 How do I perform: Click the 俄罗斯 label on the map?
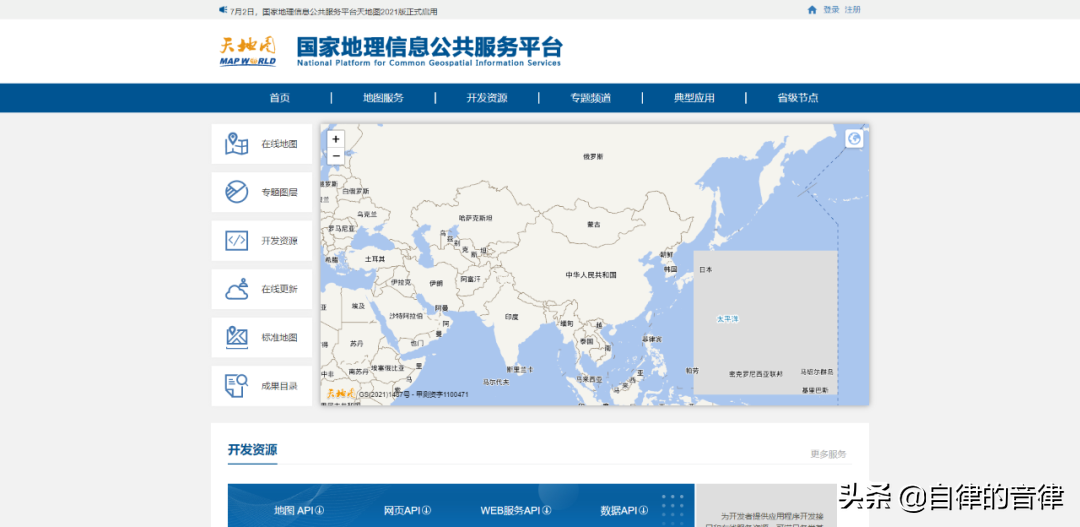point(593,157)
